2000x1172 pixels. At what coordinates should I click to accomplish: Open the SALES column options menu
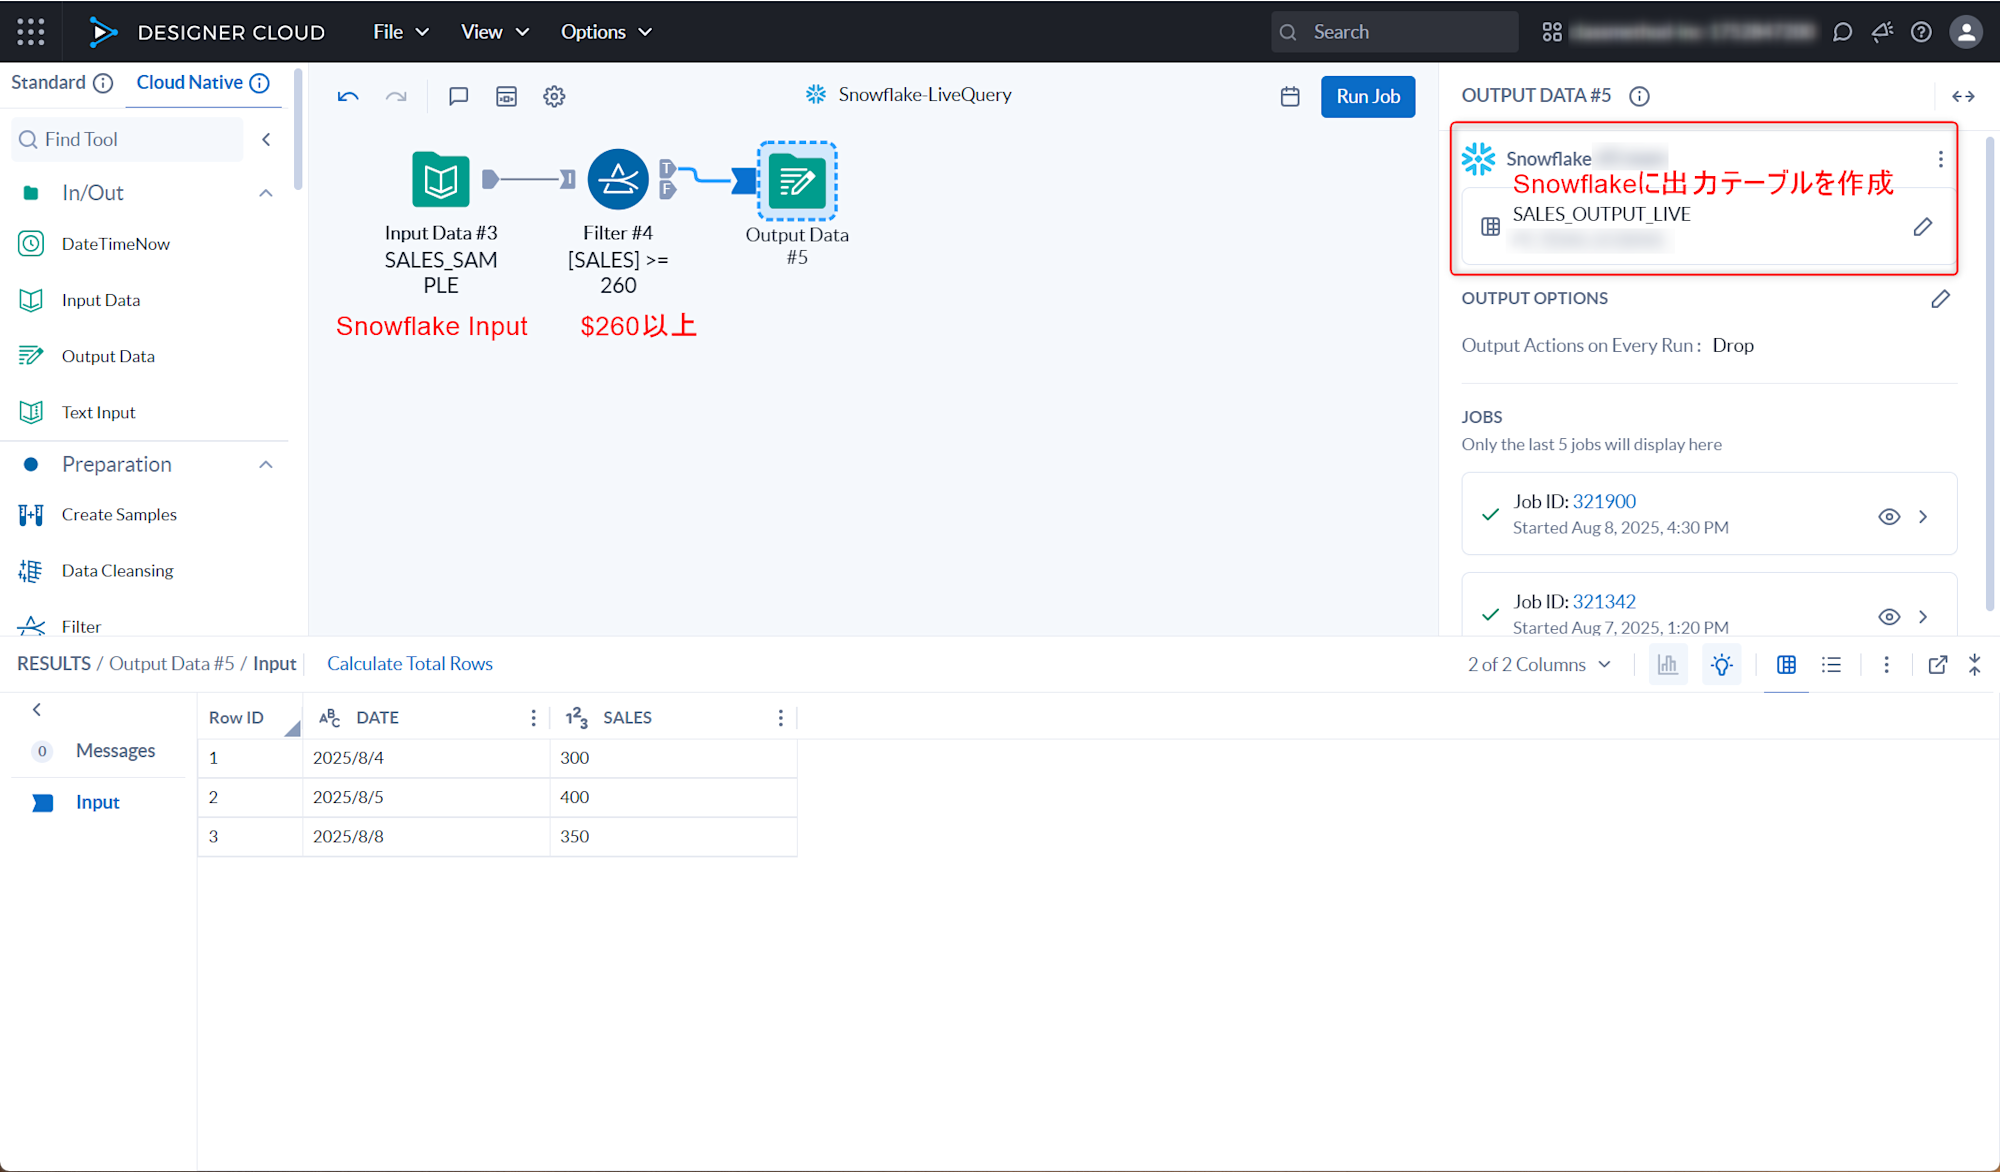[781, 718]
